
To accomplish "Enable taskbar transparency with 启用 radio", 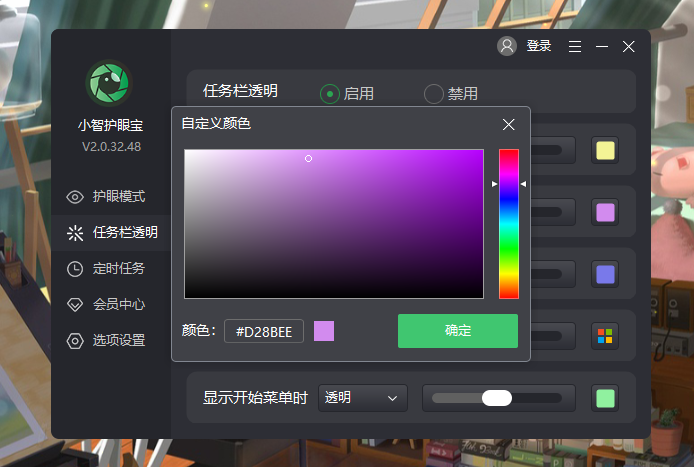I will pos(330,93).
